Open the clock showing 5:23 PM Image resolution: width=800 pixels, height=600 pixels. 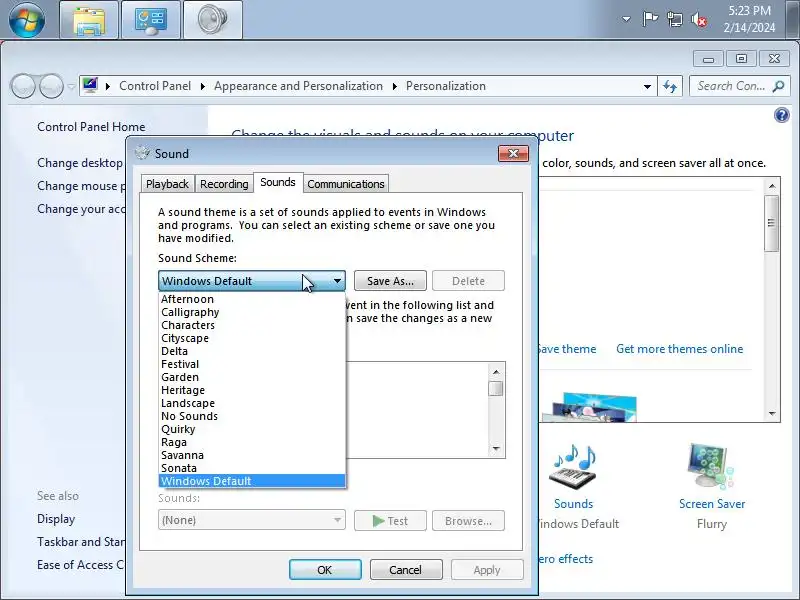tap(749, 19)
